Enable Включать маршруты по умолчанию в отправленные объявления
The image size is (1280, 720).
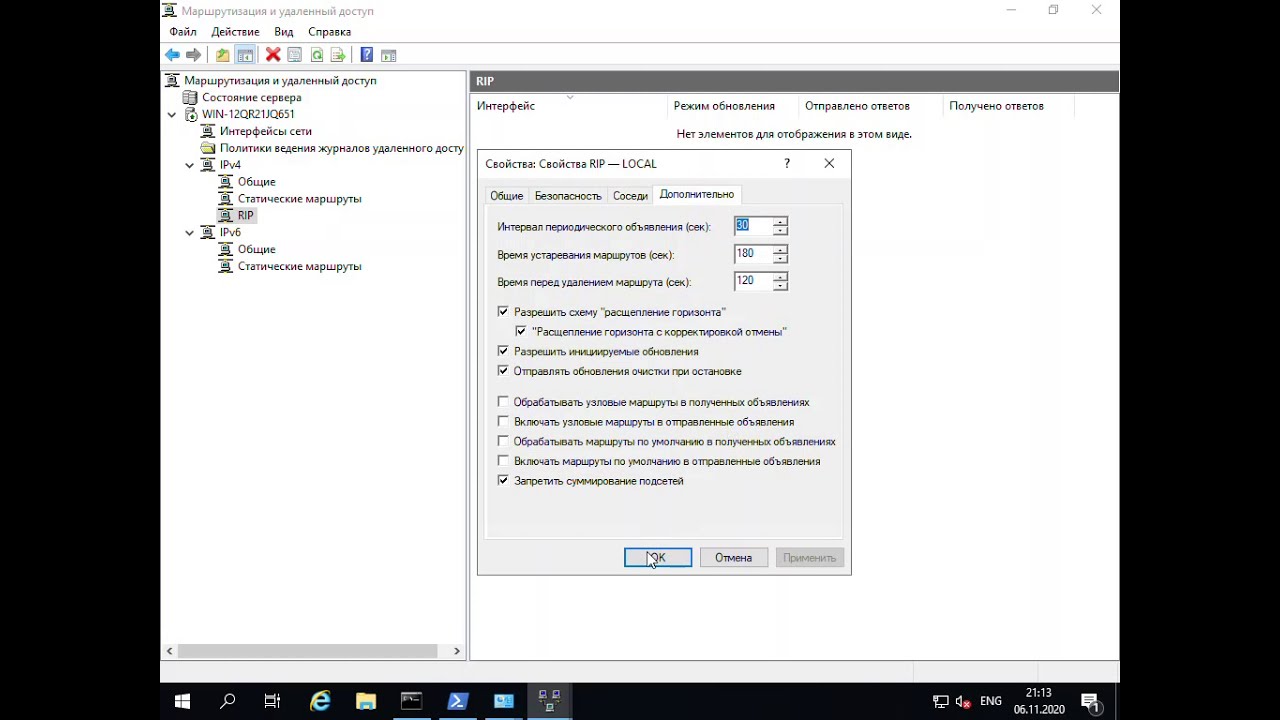503,461
